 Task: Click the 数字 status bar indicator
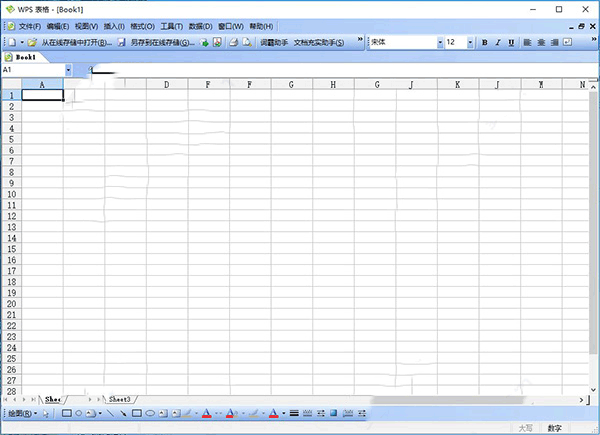(x=554, y=428)
